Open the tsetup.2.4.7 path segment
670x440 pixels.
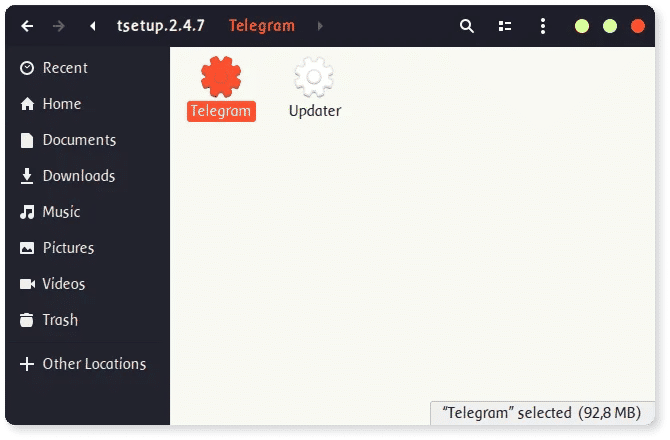point(161,26)
